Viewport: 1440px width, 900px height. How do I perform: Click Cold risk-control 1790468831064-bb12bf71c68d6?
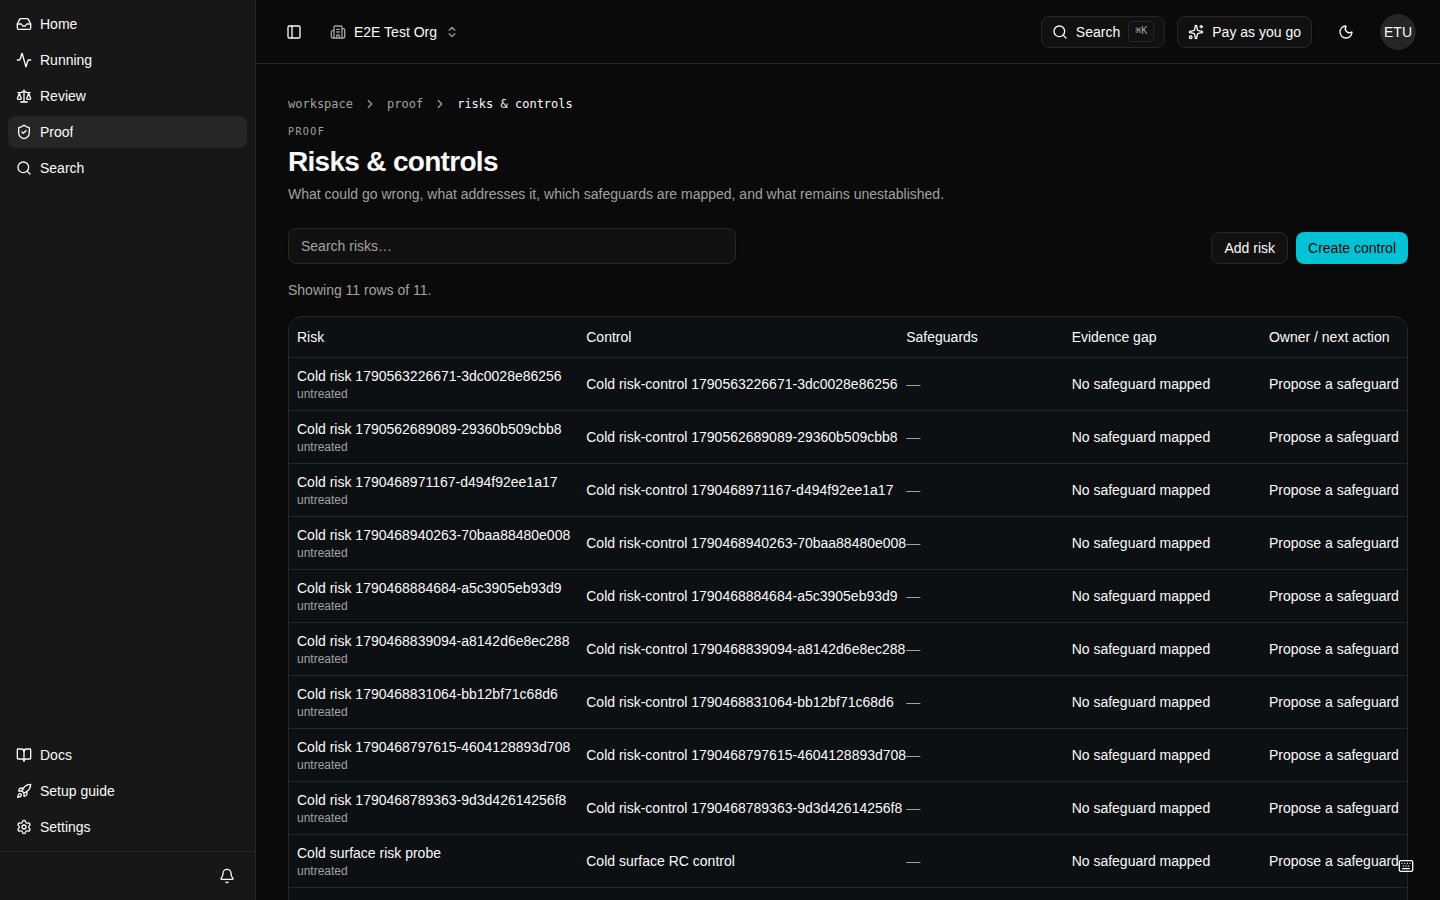coord(740,702)
